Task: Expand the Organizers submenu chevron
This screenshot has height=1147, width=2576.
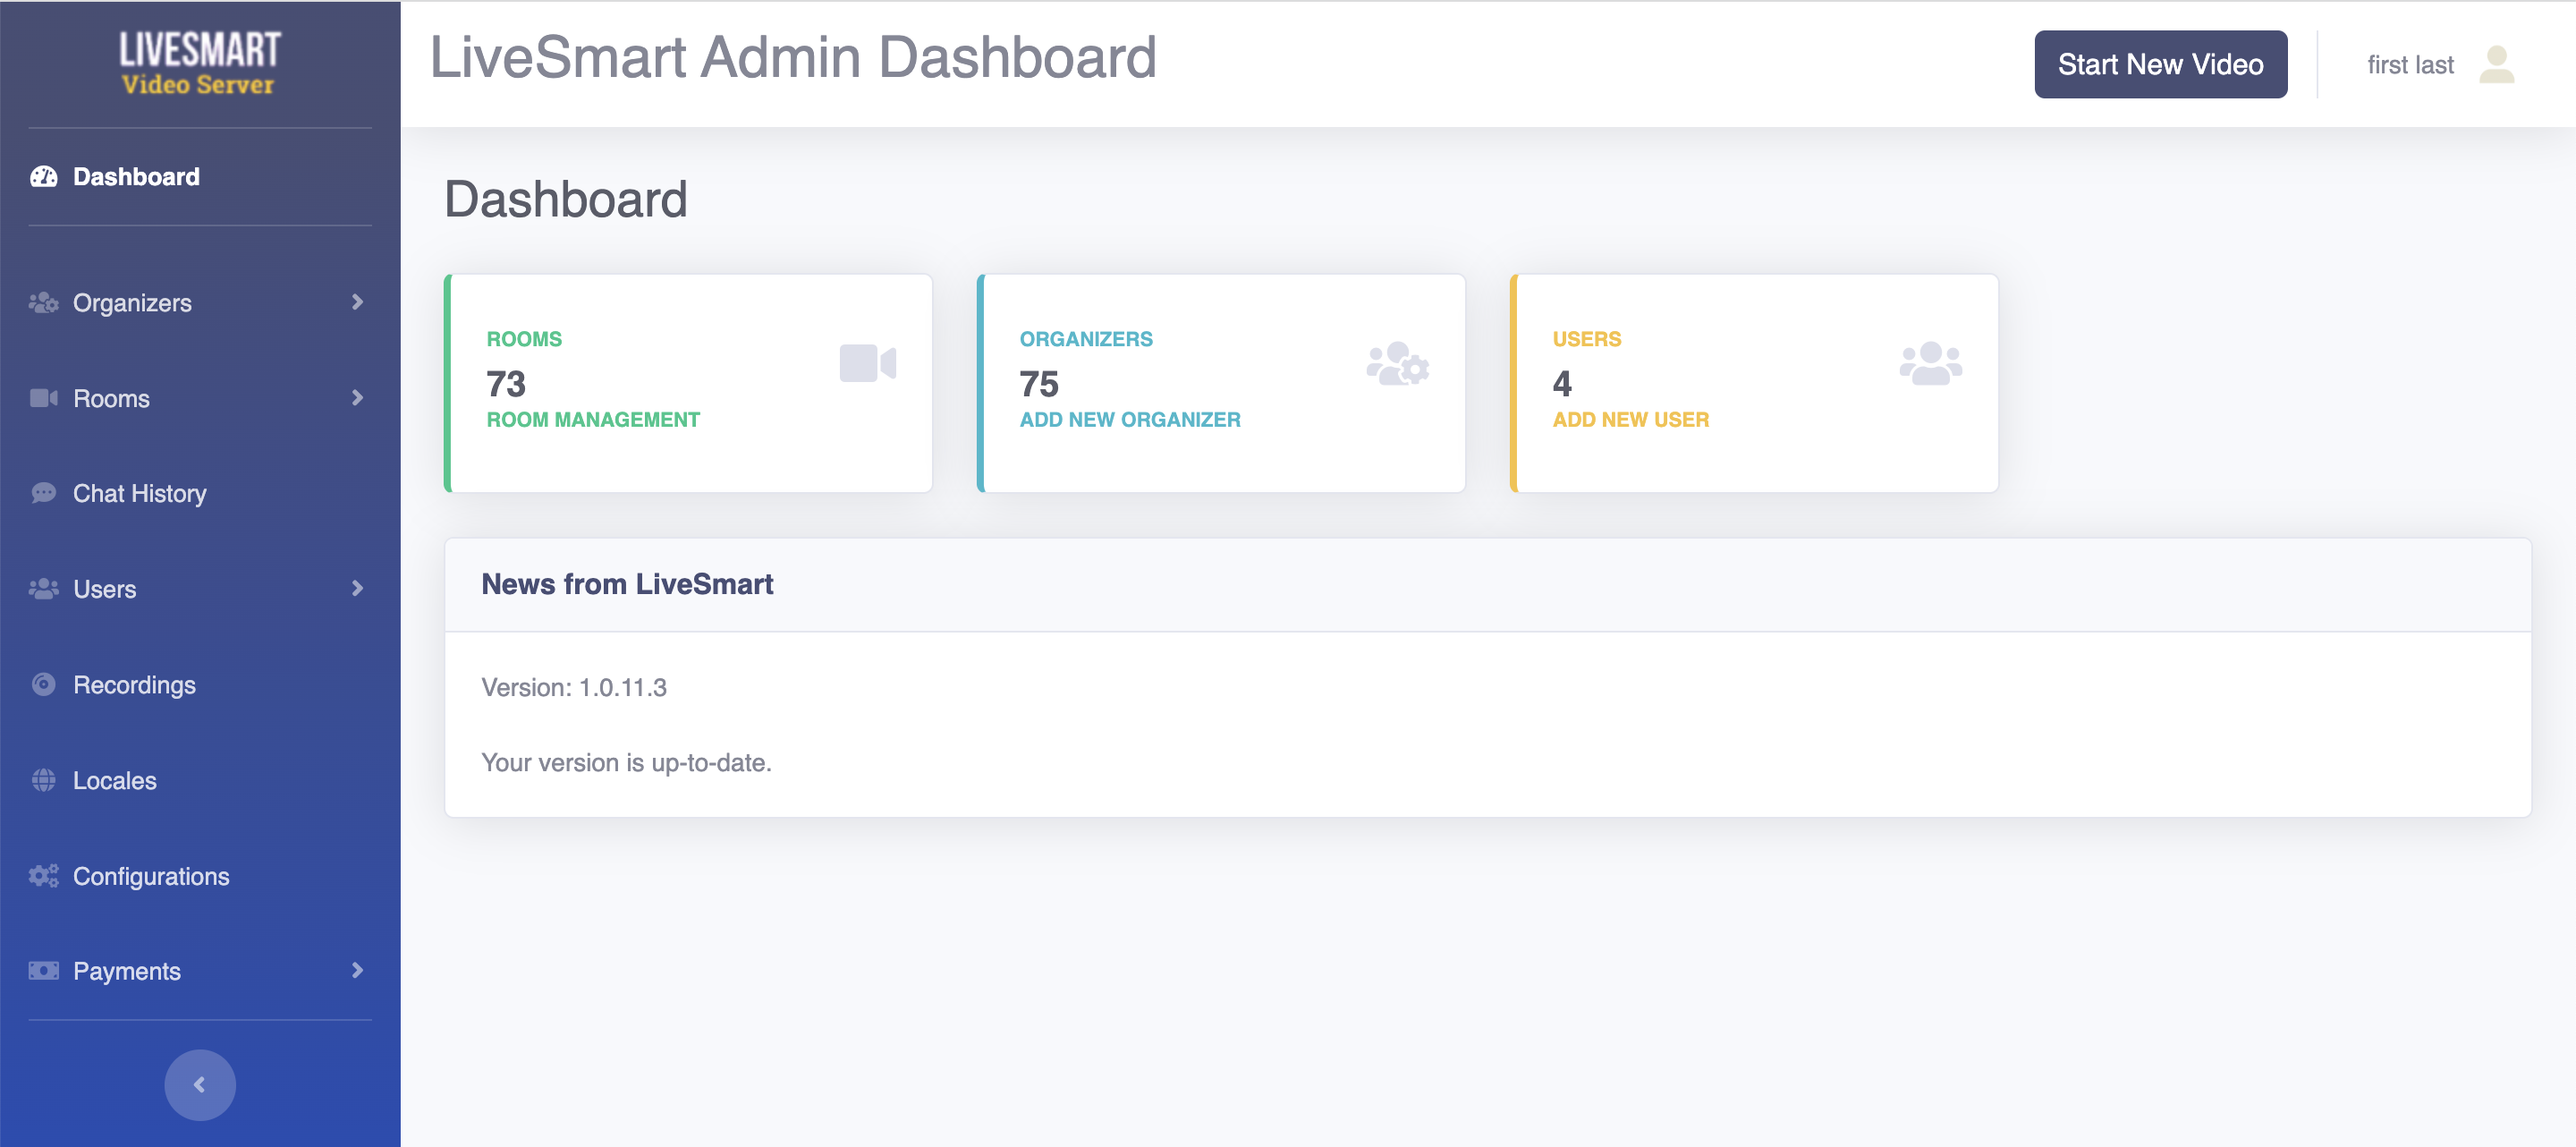Action: [x=357, y=302]
